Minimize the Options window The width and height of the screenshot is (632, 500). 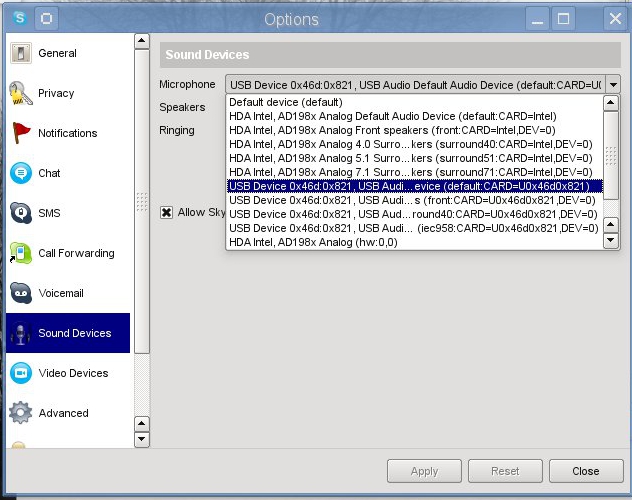(537, 19)
